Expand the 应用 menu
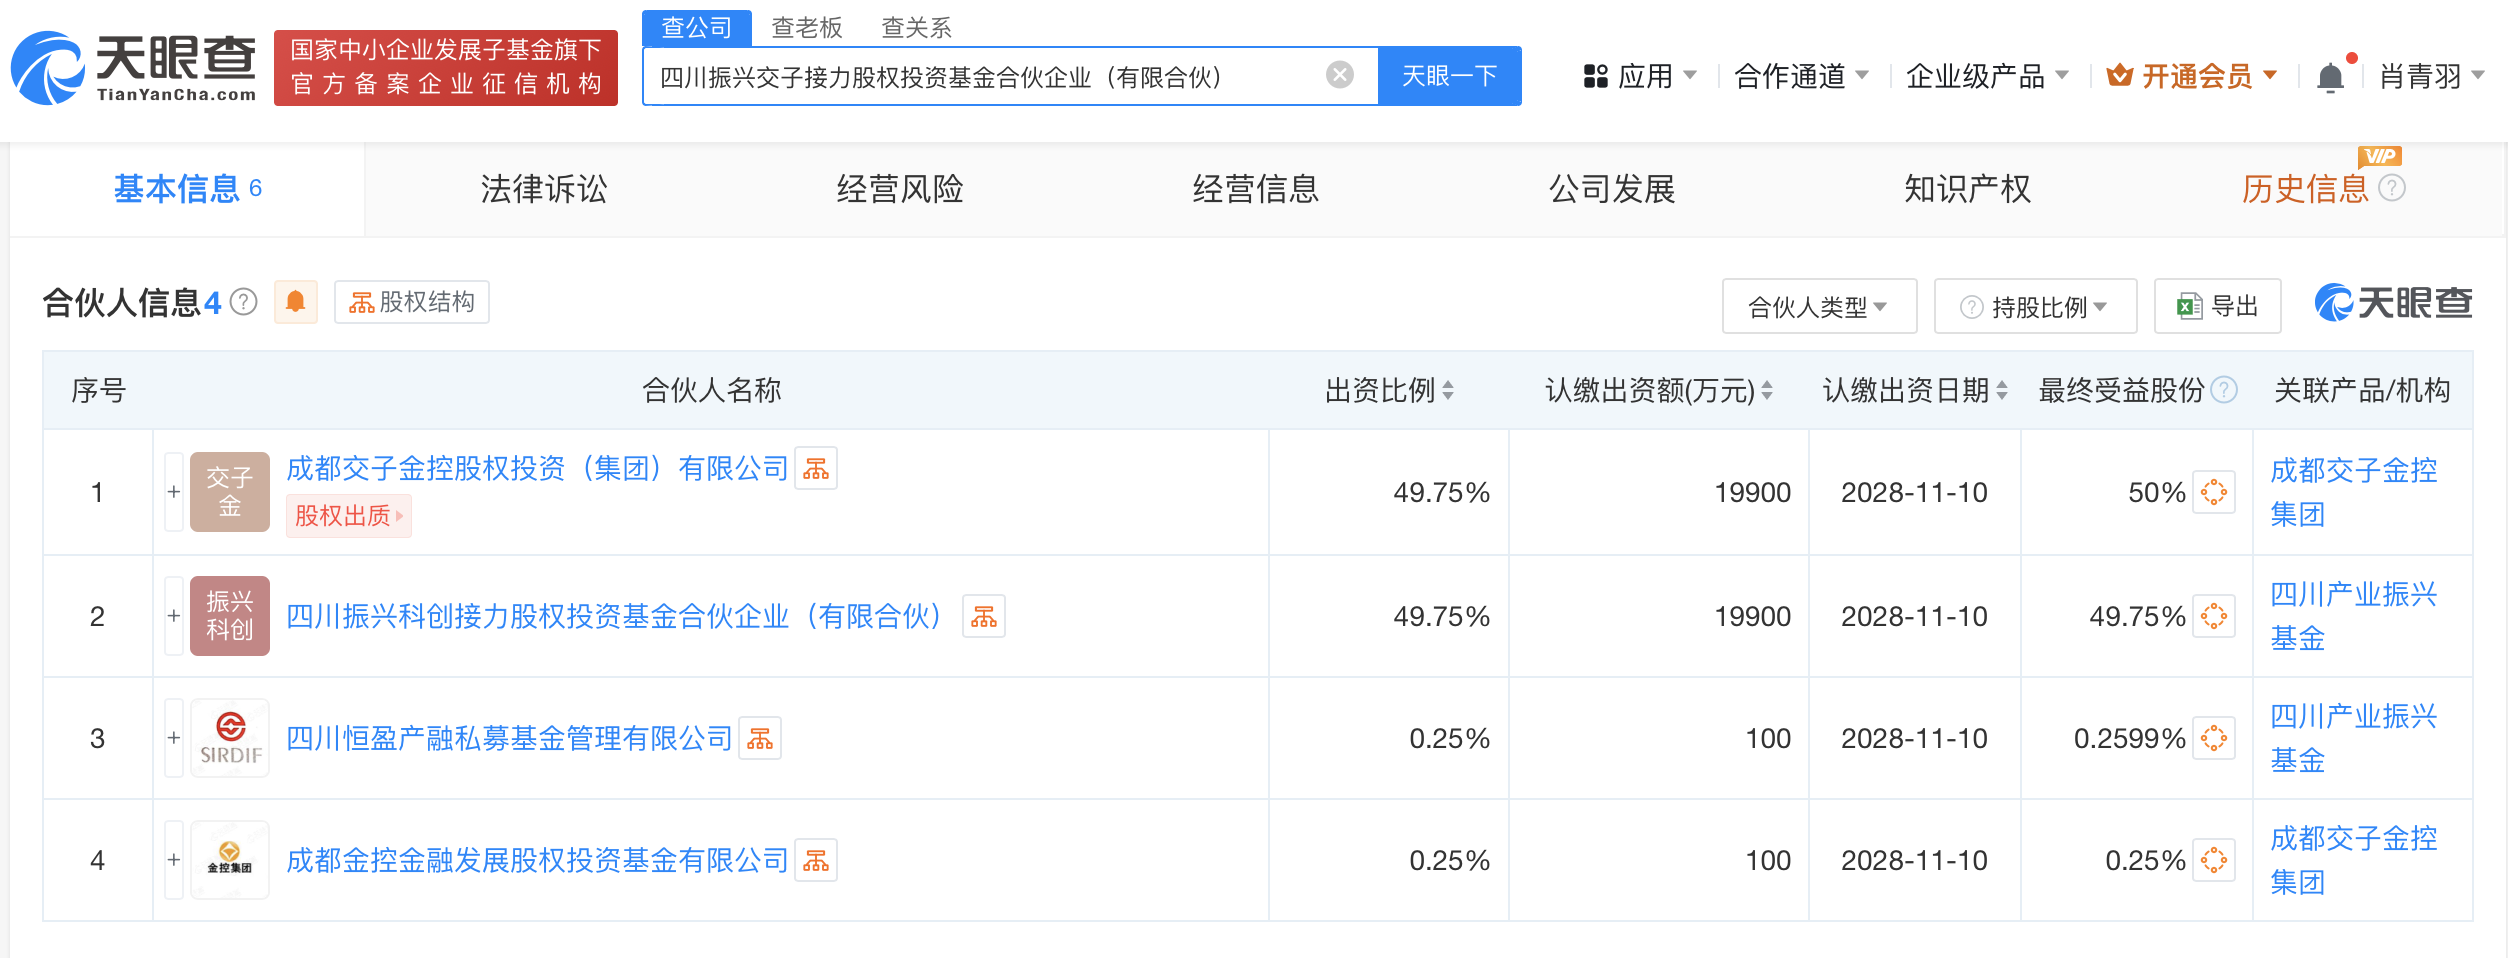This screenshot has height=958, width=2508. coord(1640,76)
